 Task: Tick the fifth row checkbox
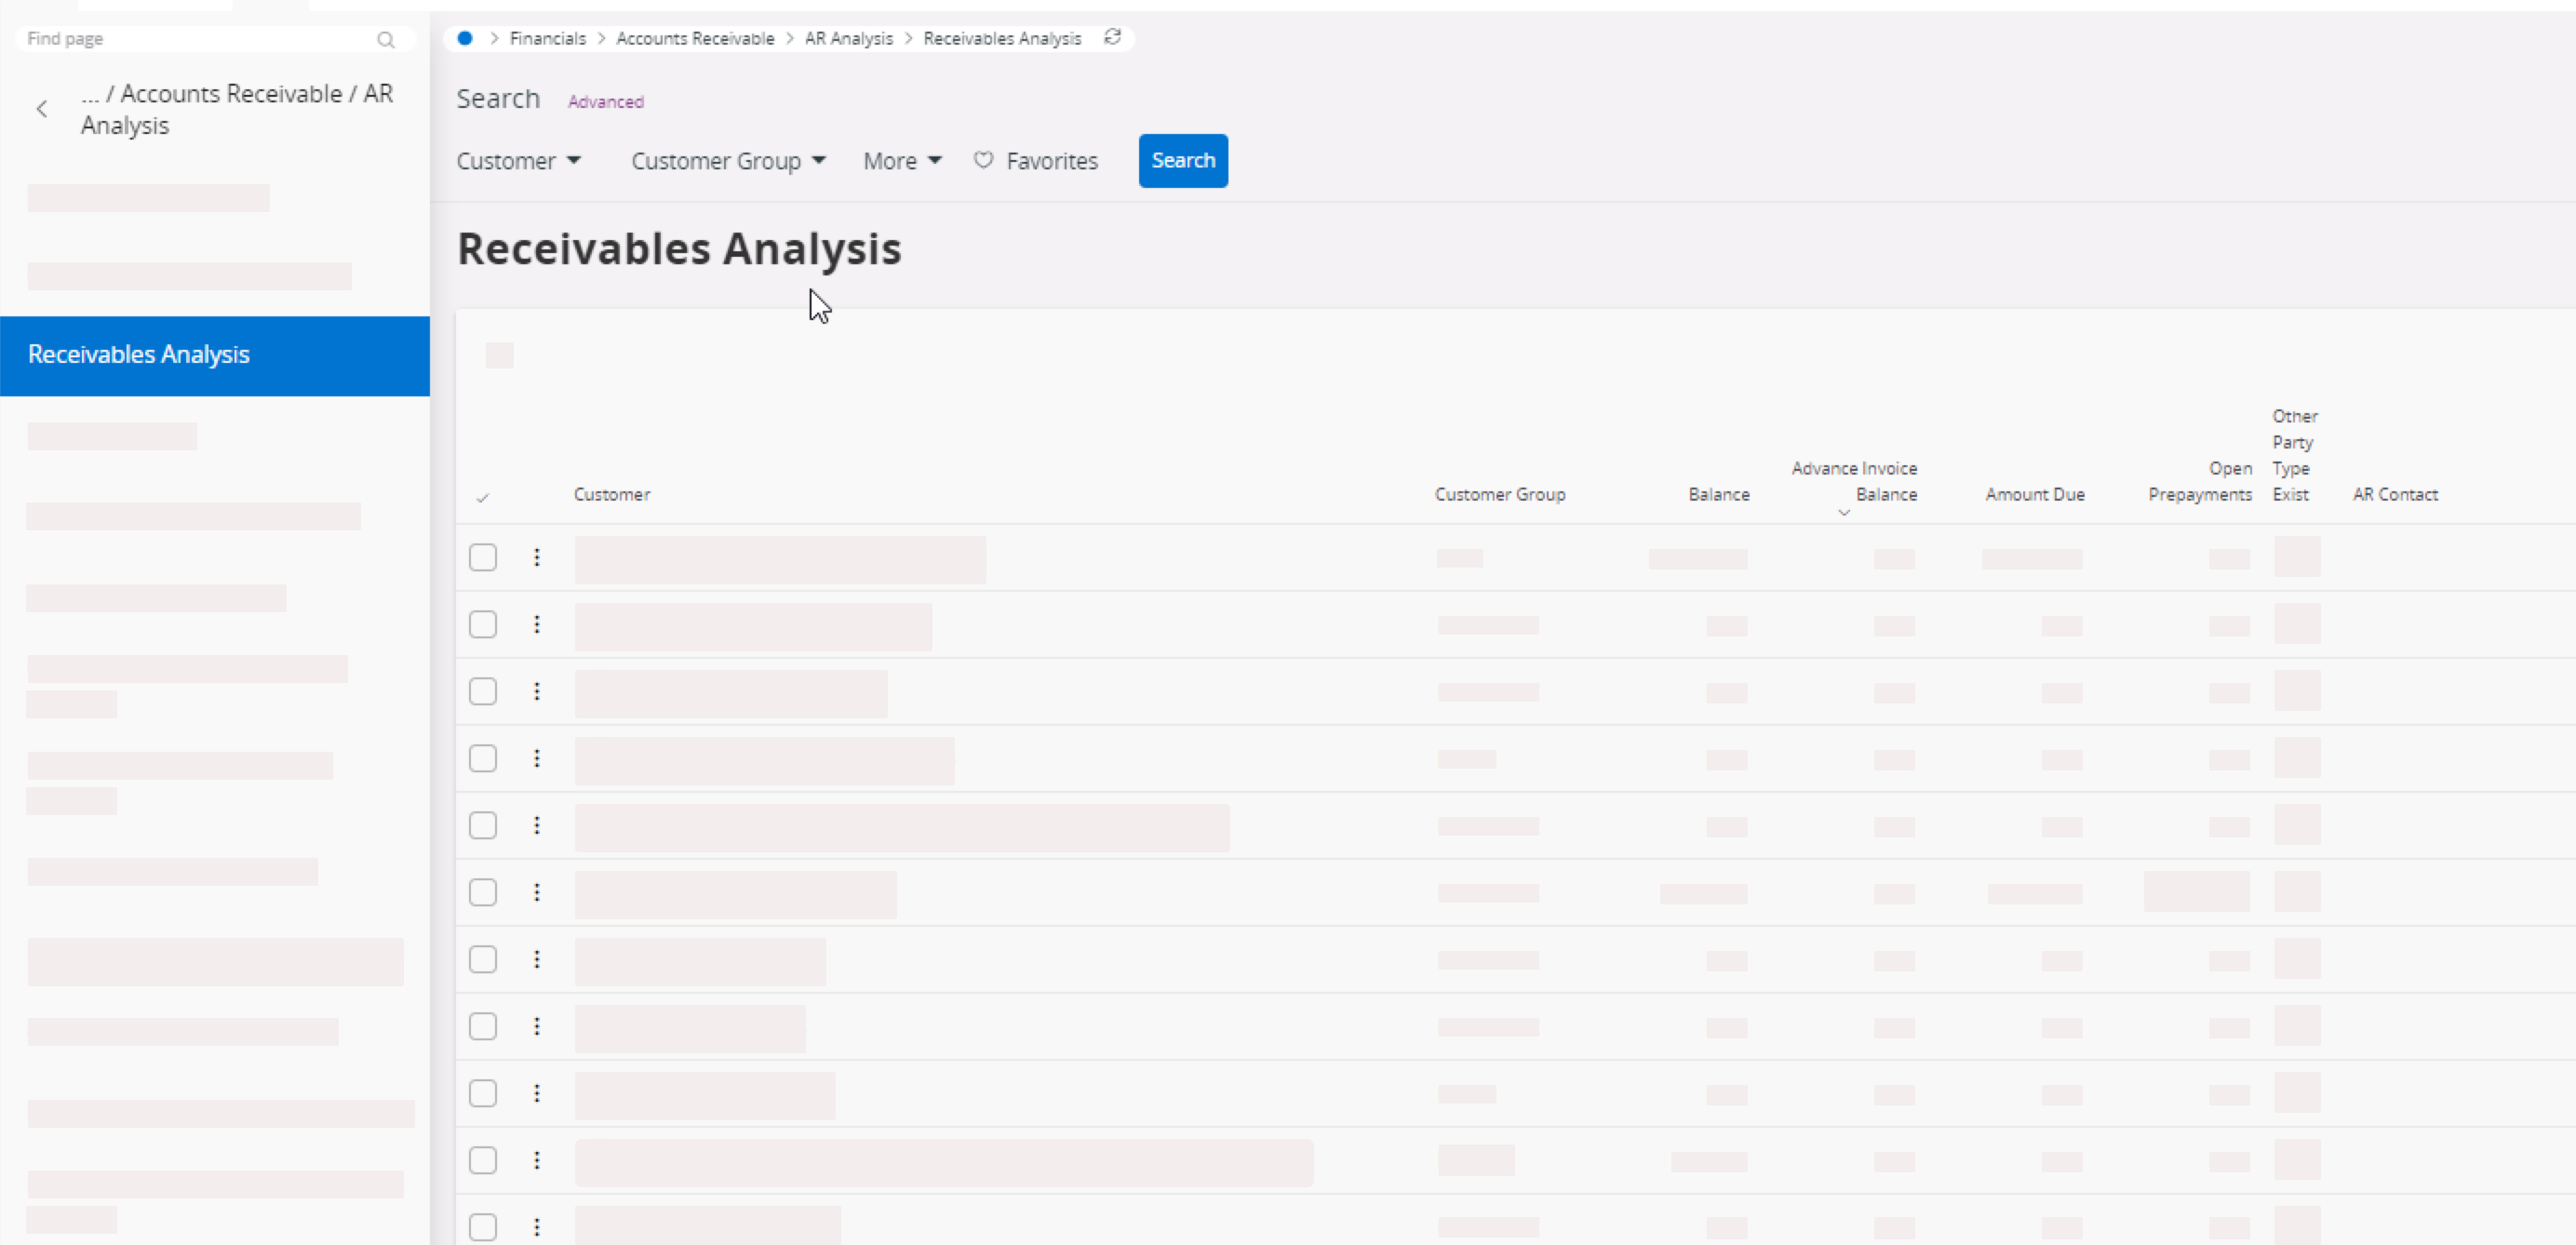point(483,825)
